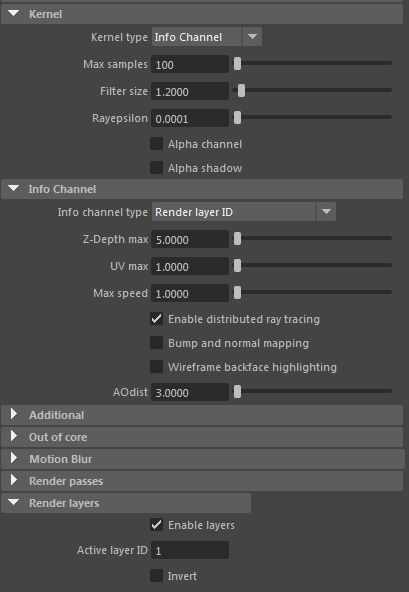Enable the Invert checkbox
Image resolution: width=409 pixels, height=592 pixels.
pyautogui.click(x=156, y=576)
